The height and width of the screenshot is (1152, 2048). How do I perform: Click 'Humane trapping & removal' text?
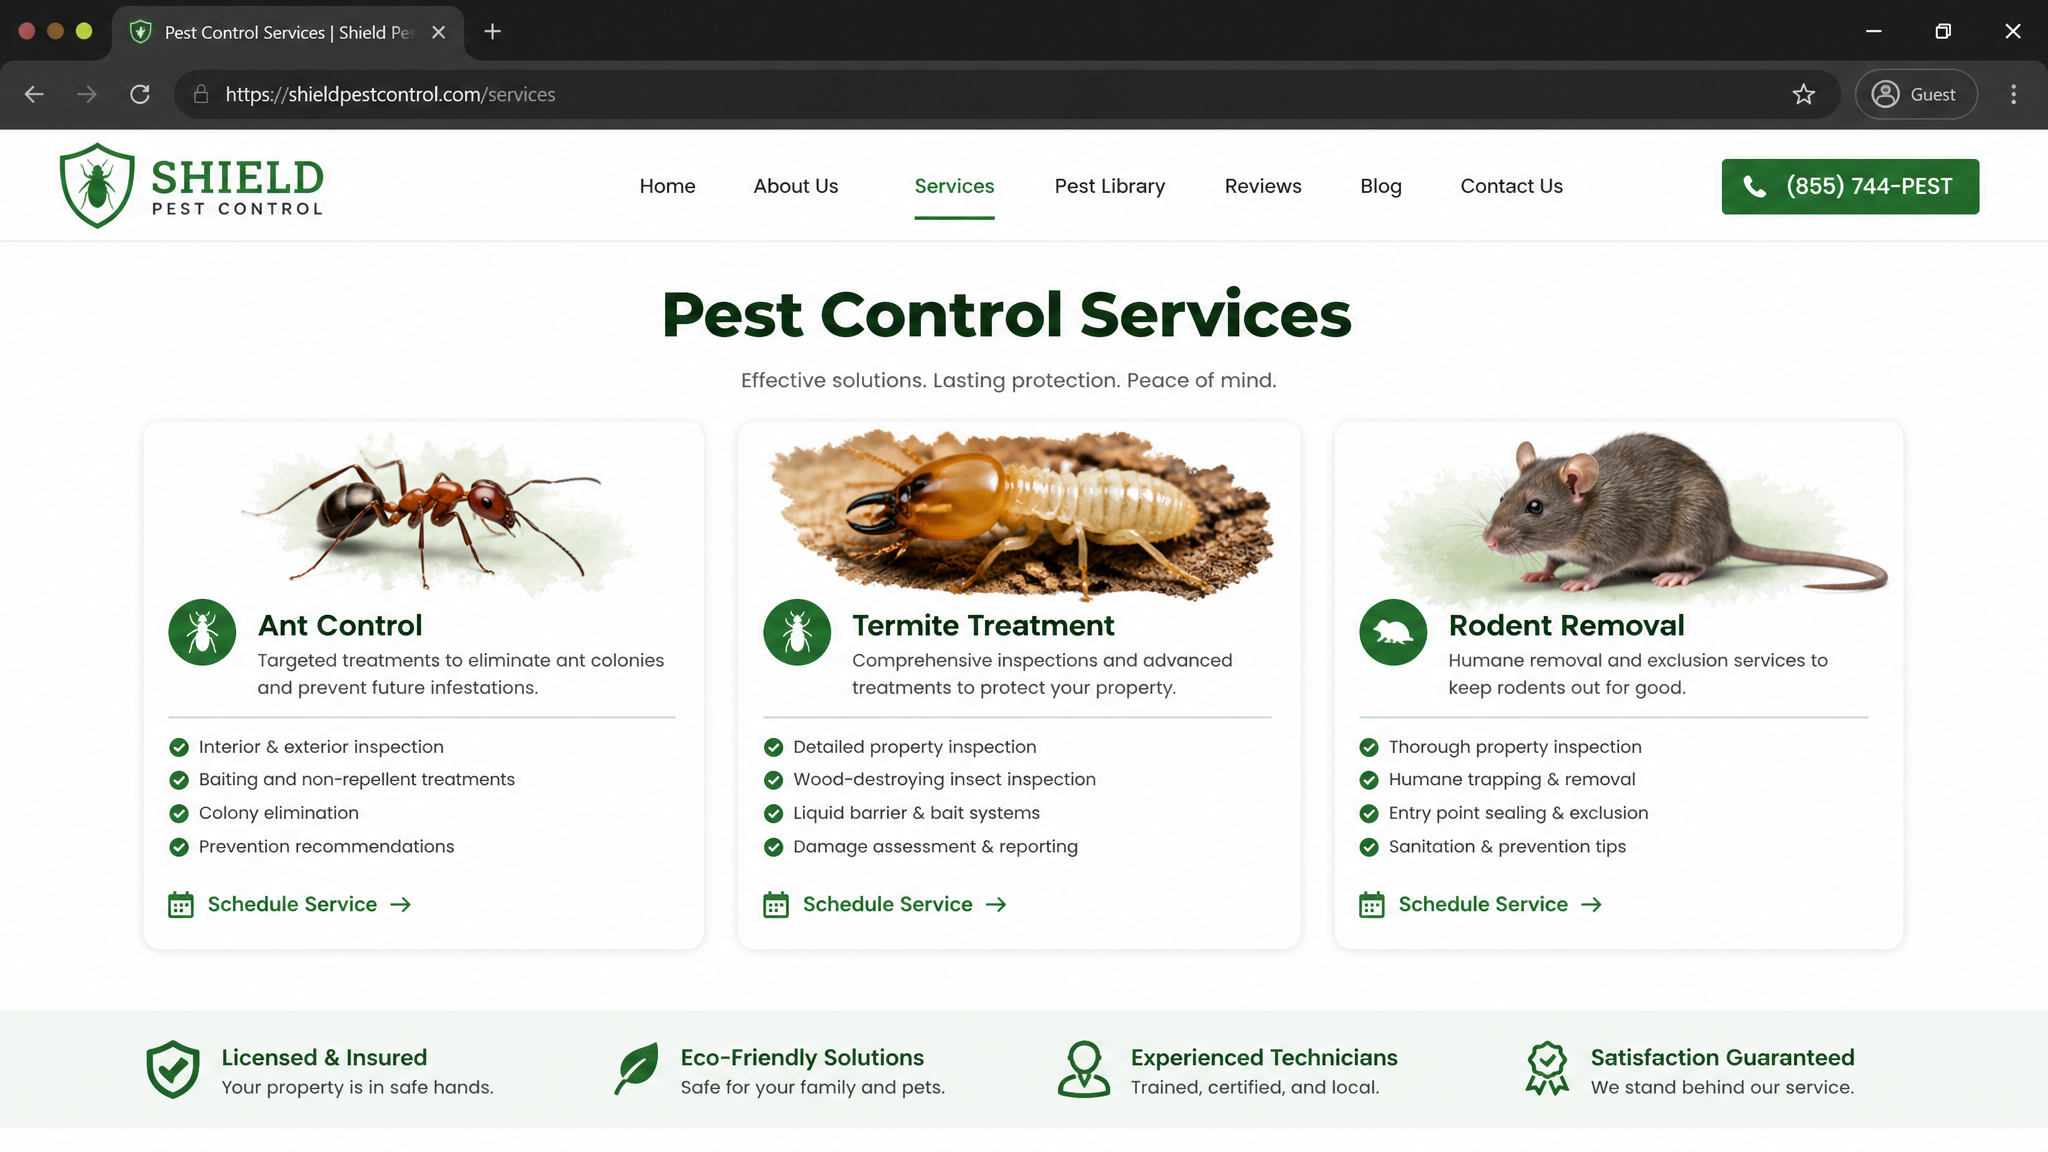pyautogui.click(x=1512, y=780)
